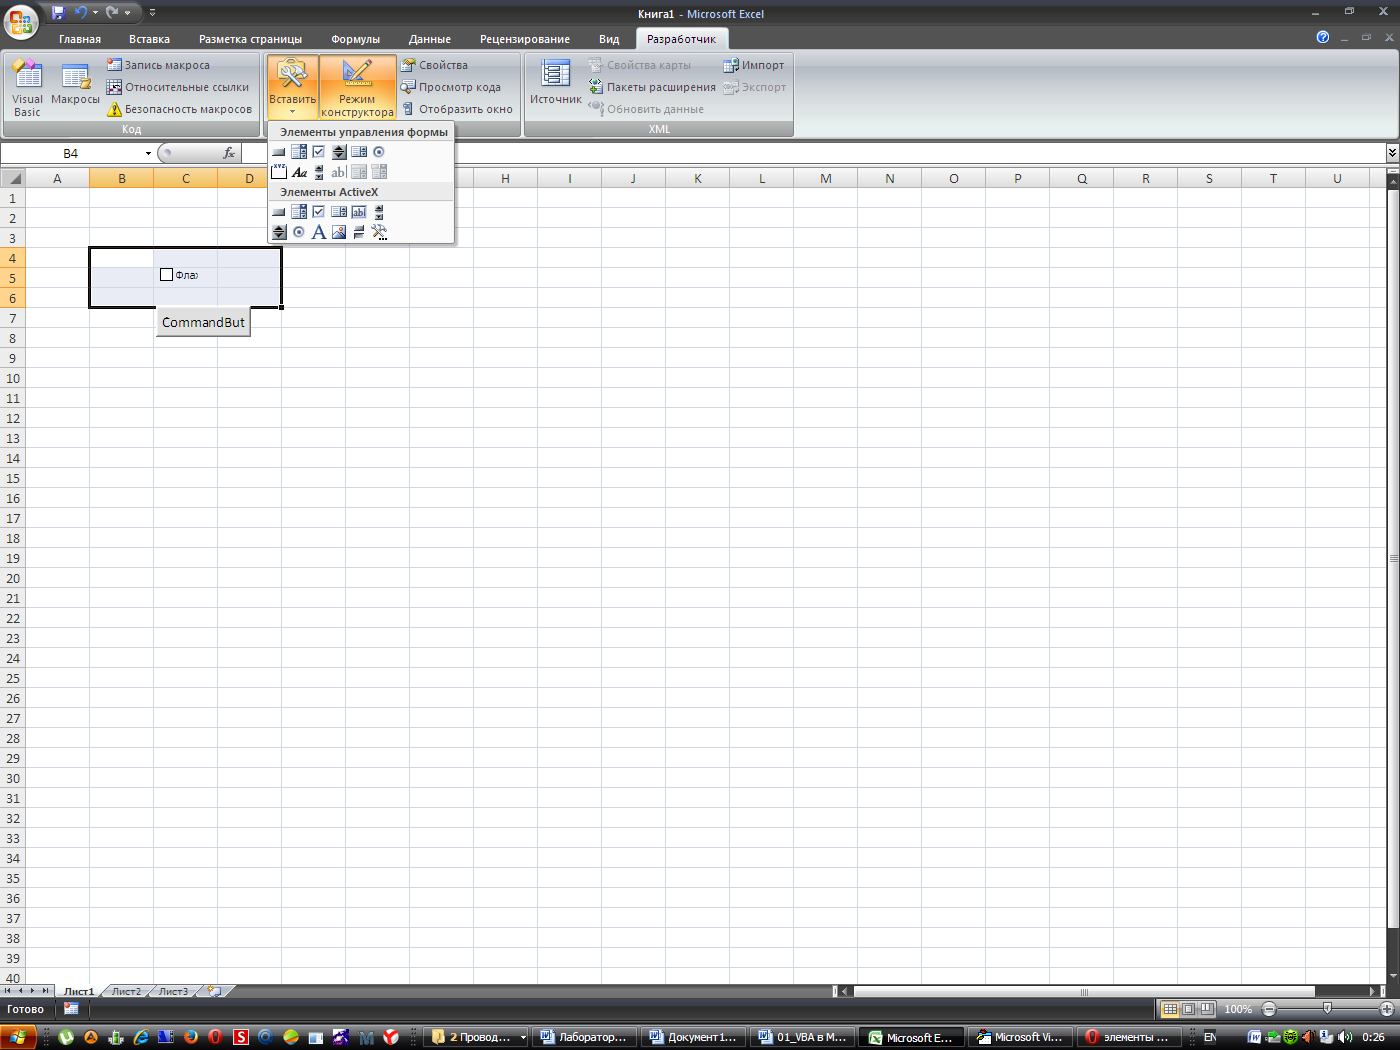
Task: Open the Visual Basic editor
Action: click(x=27, y=88)
